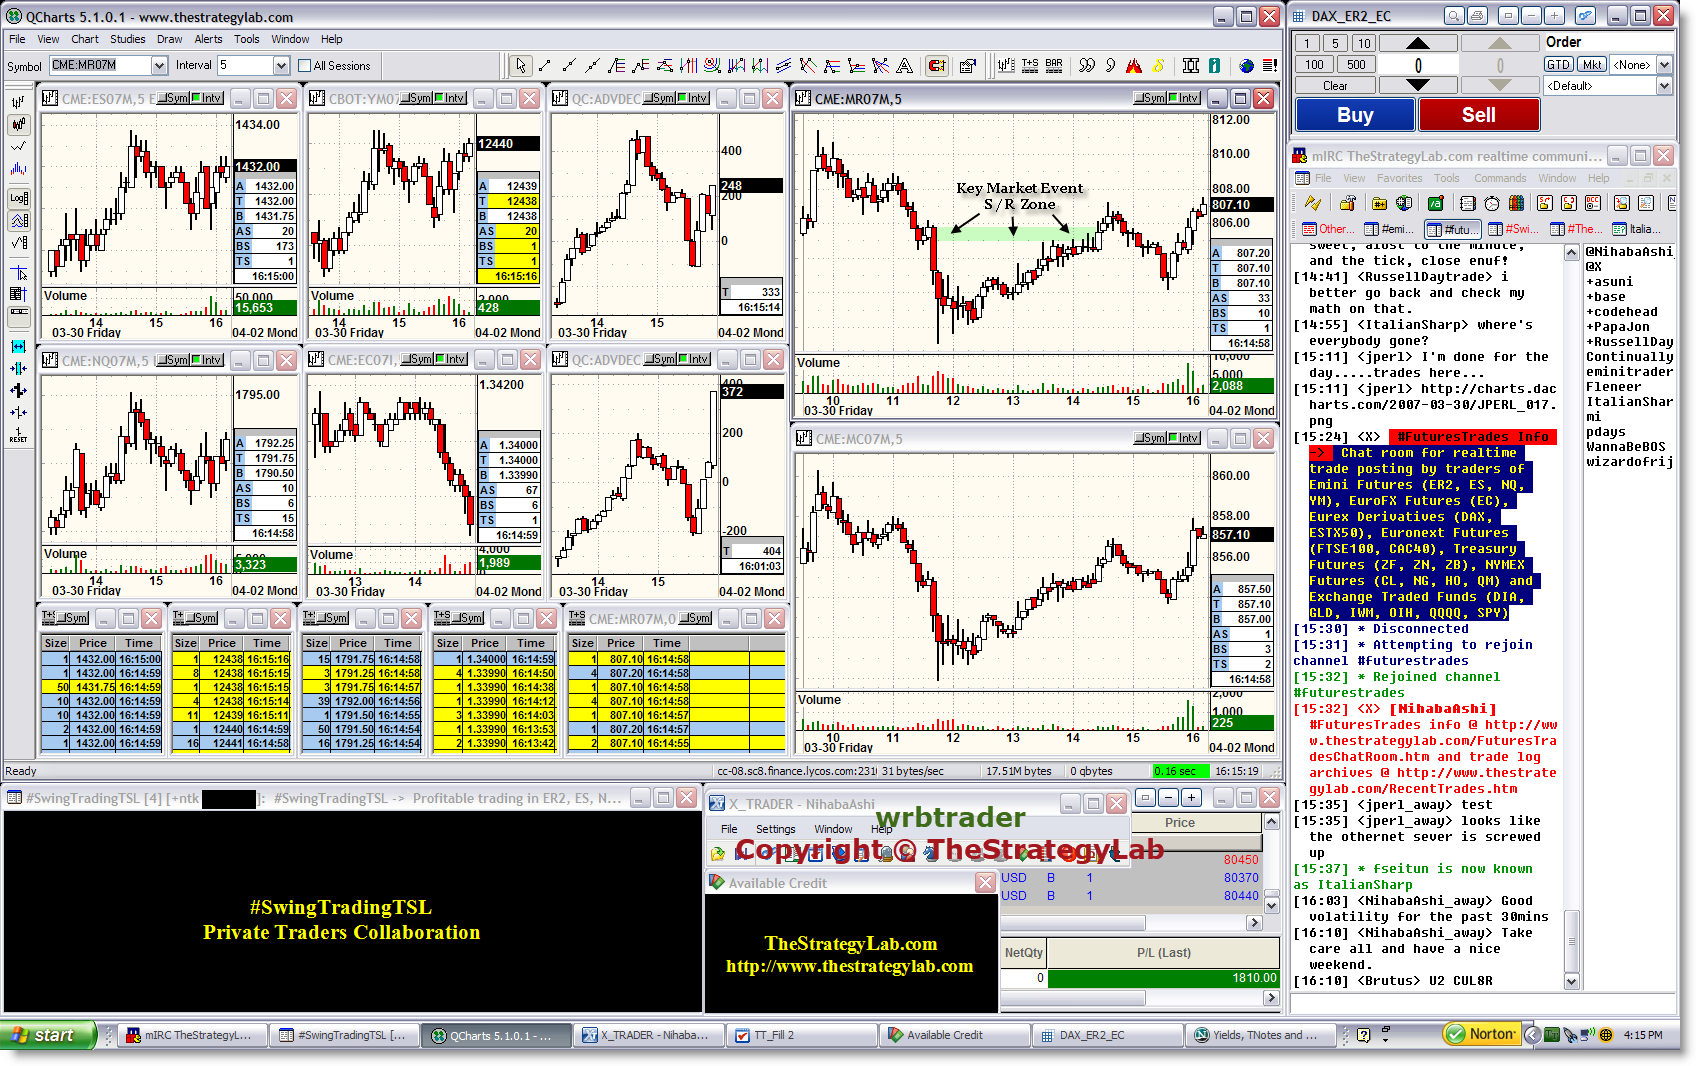The height and width of the screenshot is (1066, 1696).
Task: Open the Interval dropdown list
Action: (x=281, y=66)
